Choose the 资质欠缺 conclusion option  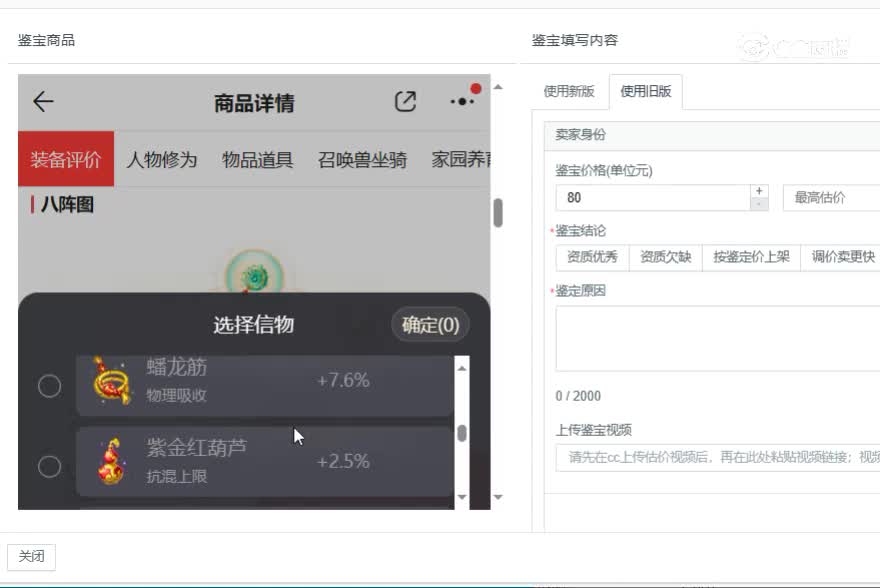[666, 257]
